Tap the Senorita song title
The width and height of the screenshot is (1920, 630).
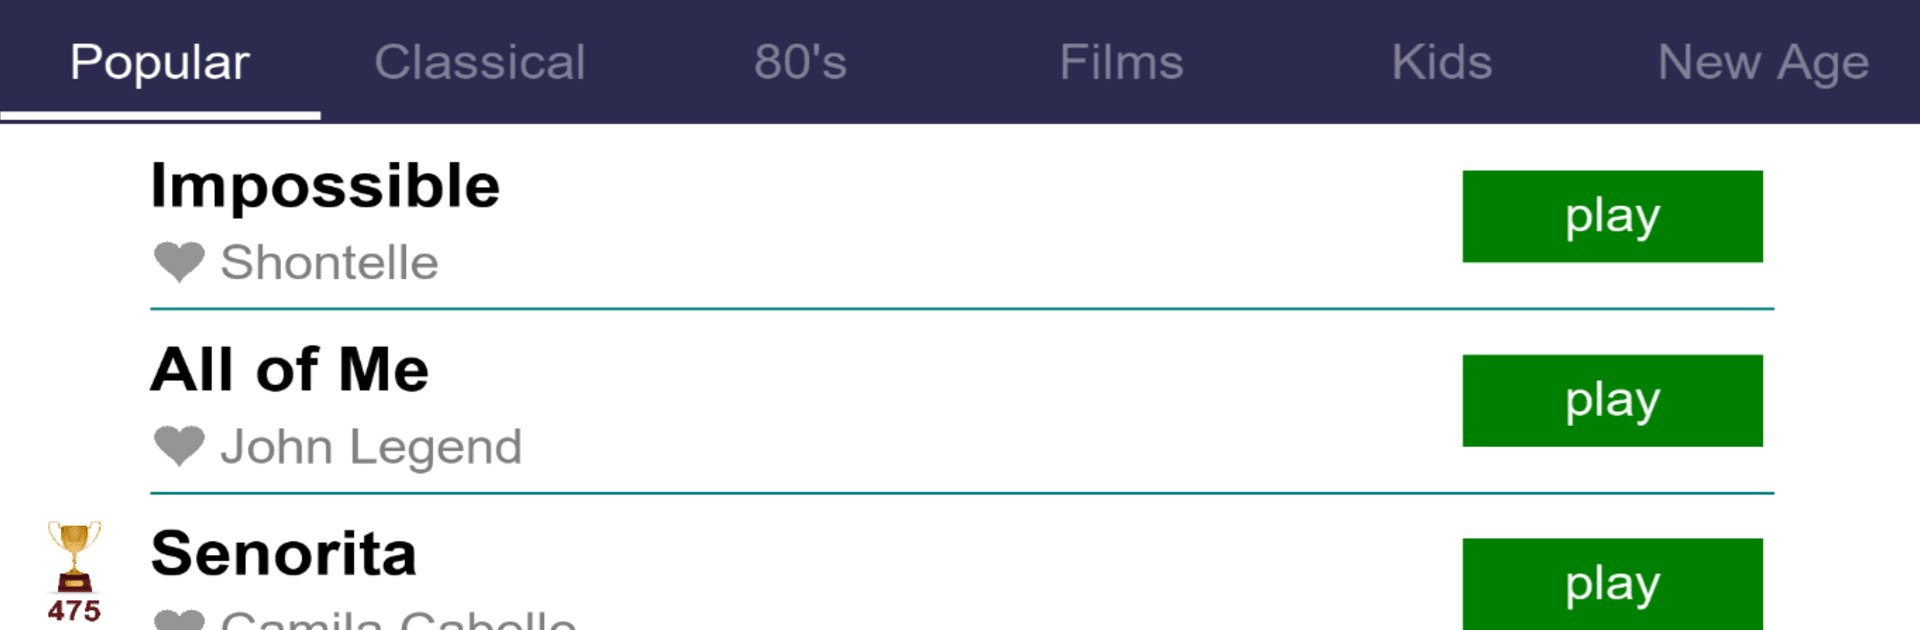tap(284, 554)
